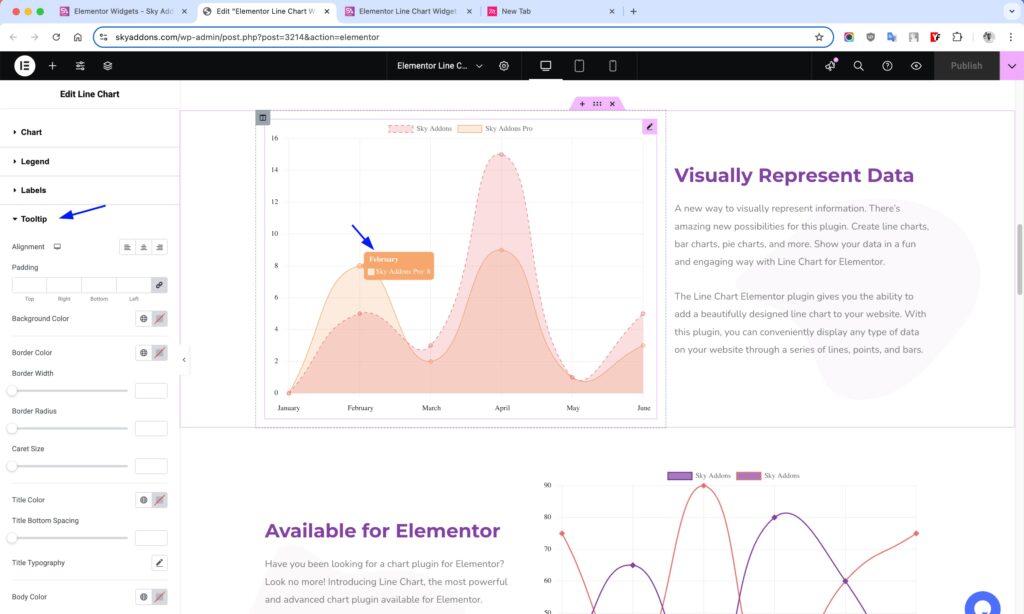Open Title Color global colors globe
Viewport: 1024px width, 614px height.
click(144, 500)
